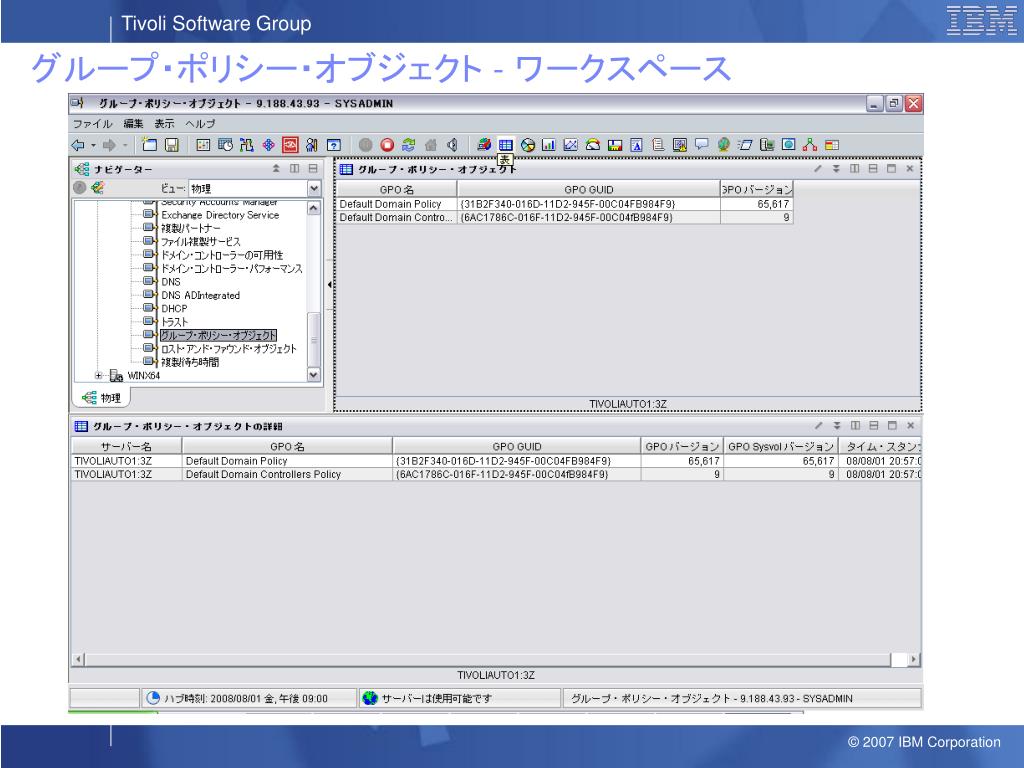The width and height of the screenshot is (1024, 768).
Task: Select the Browser view icon
Action: (x=788, y=145)
